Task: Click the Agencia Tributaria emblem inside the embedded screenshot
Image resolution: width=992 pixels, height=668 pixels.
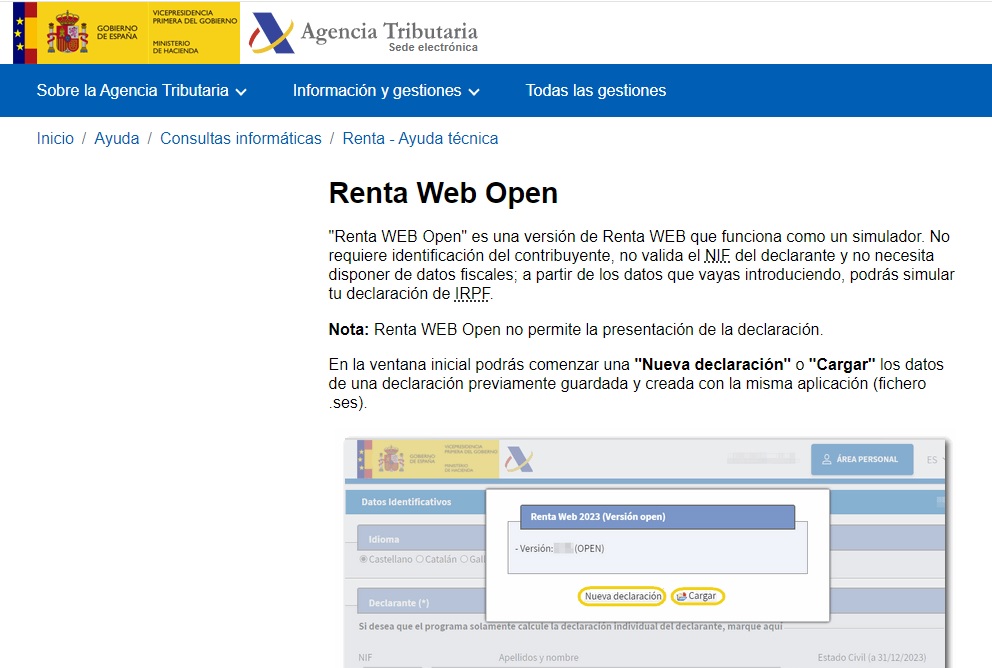Action: tap(520, 459)
